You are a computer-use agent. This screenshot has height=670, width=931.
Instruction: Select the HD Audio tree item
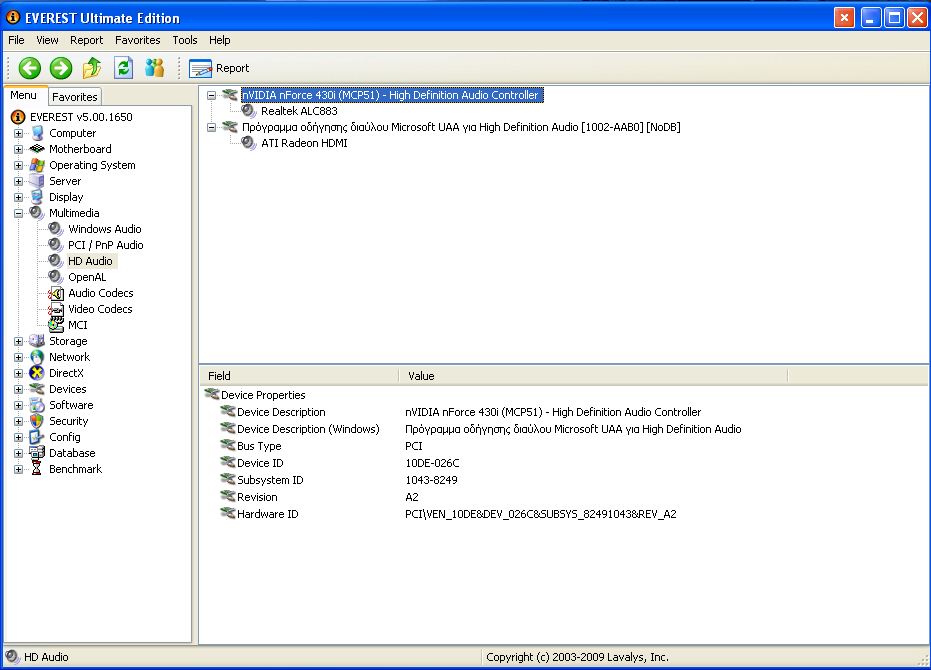90,261
